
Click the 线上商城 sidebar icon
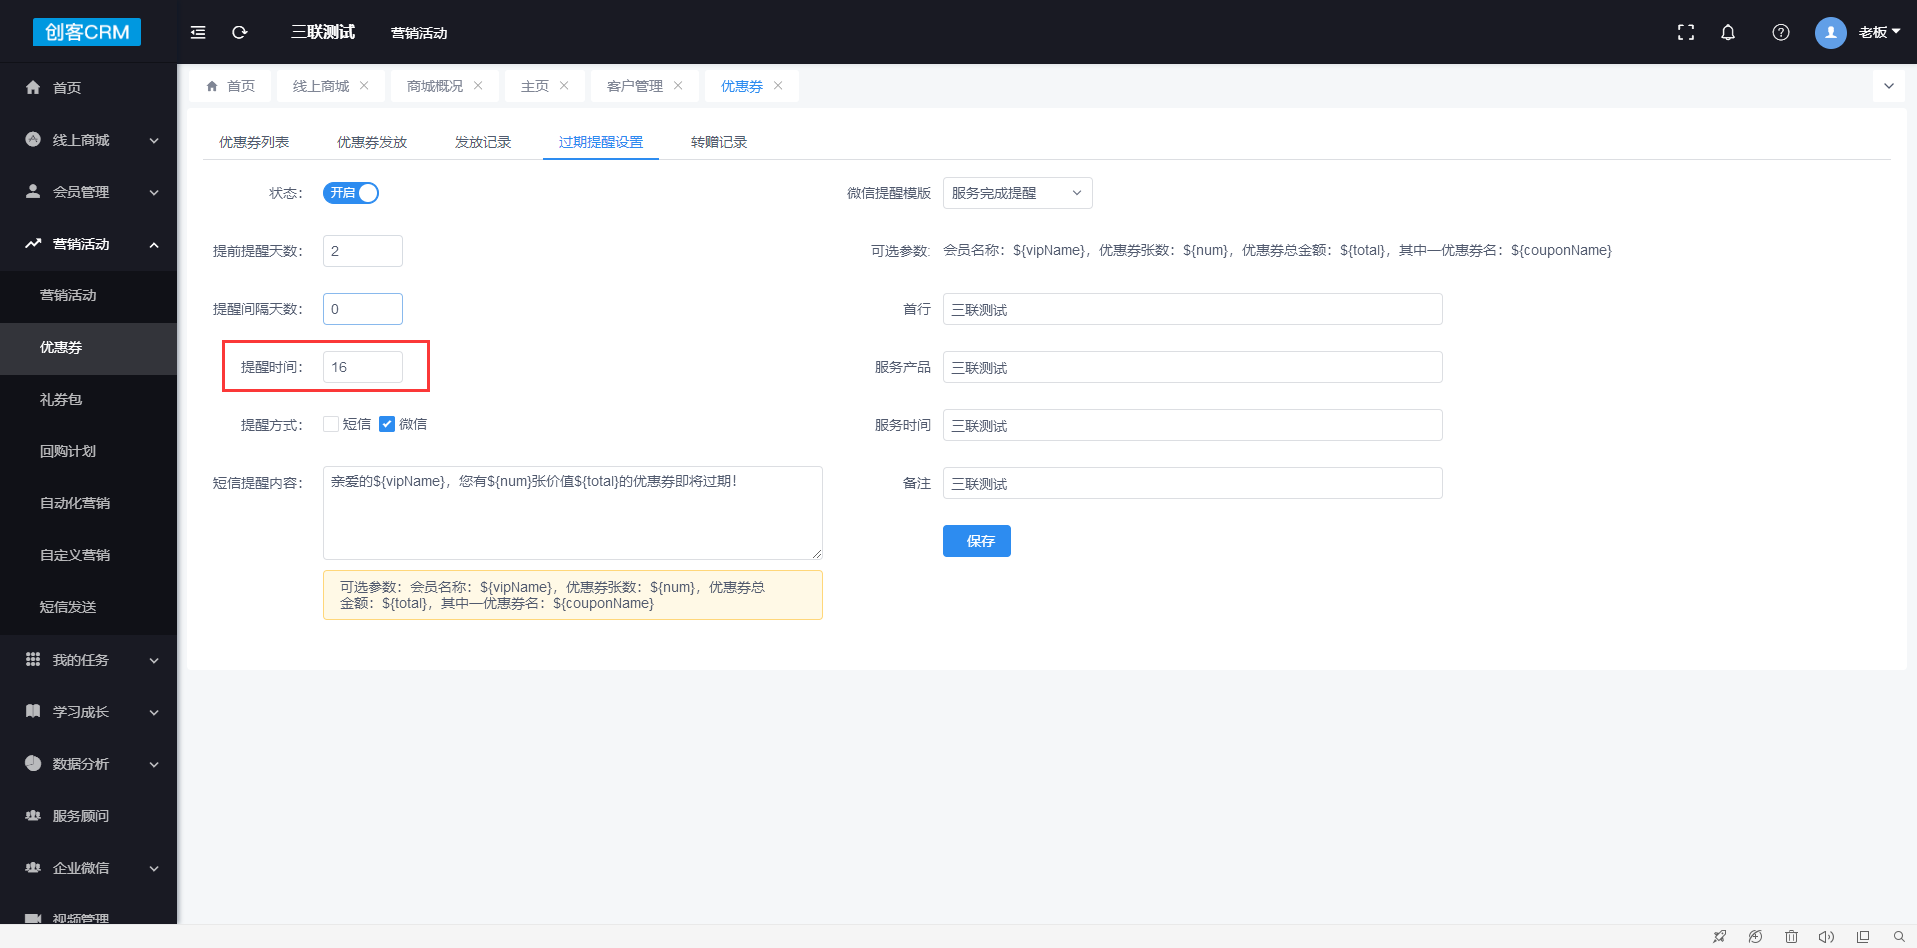[x=33, y=140]
